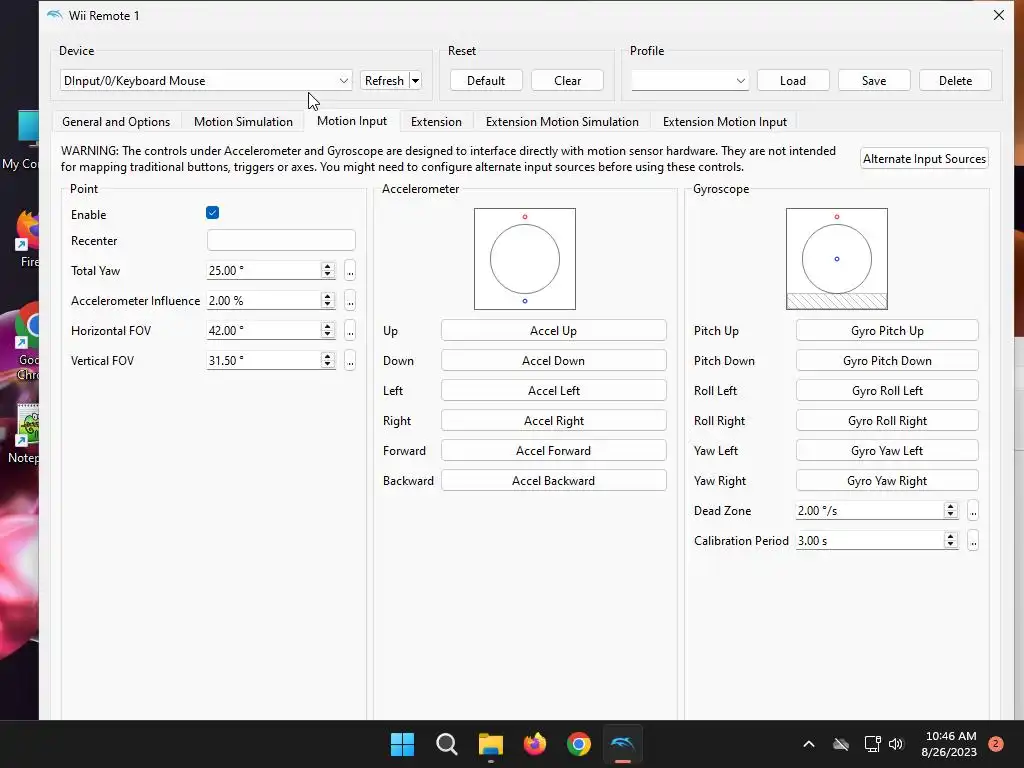Click the Recenter mapping field
This screenshot has height=768, width=1024.
[x=281, y=240]
